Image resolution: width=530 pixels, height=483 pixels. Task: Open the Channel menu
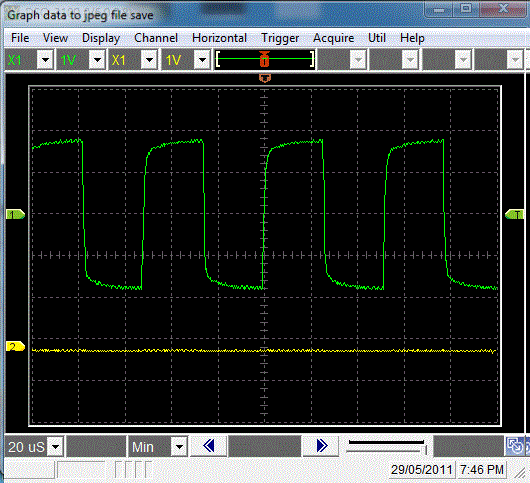tap(156, 38)
